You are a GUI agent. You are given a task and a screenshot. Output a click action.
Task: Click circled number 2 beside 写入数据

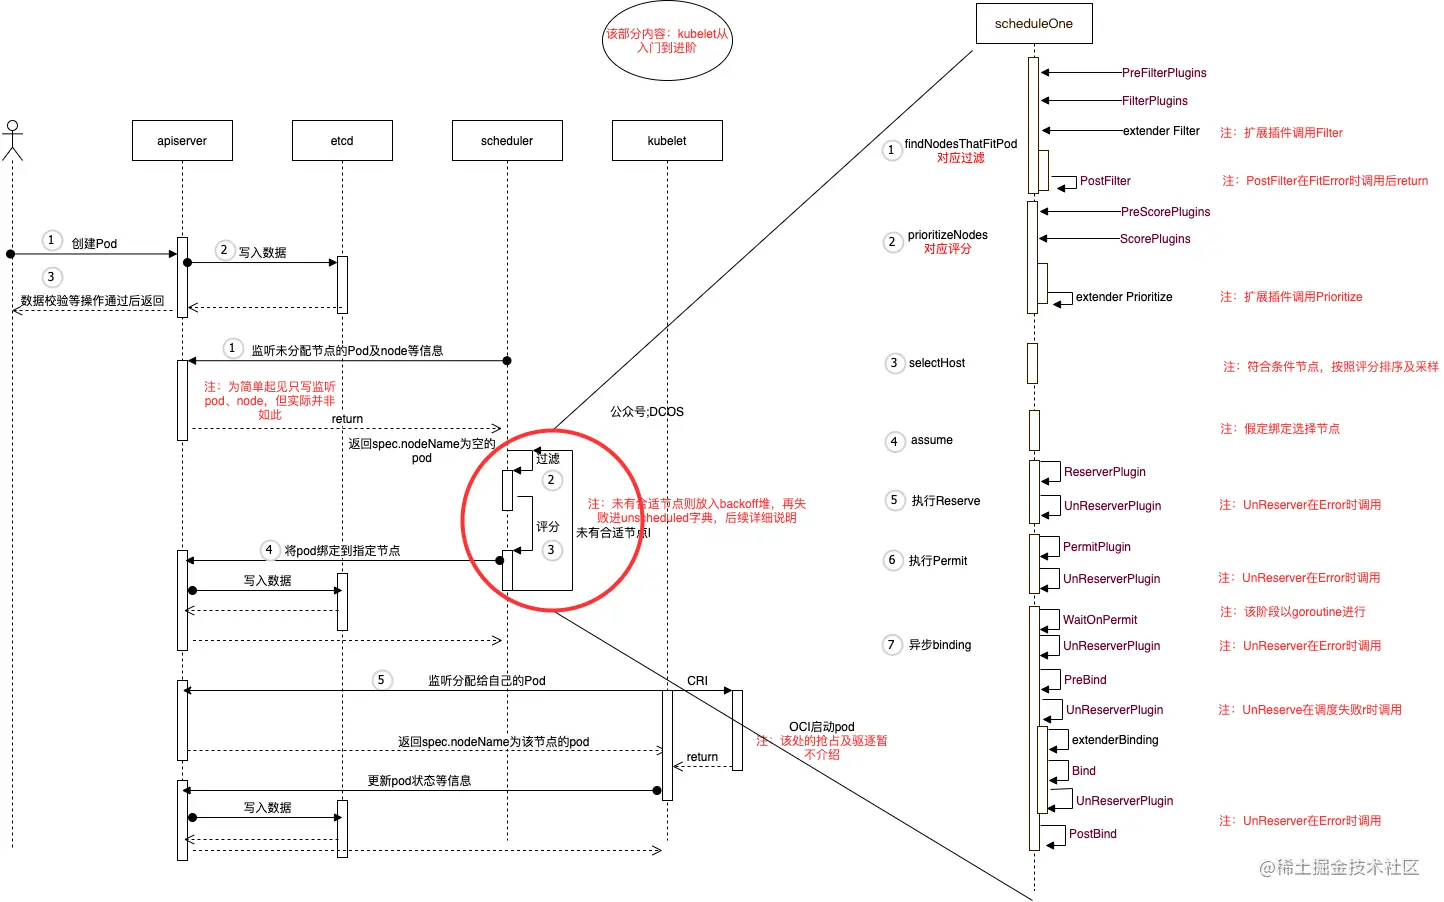pyautogui.click(x=224, y=250)
